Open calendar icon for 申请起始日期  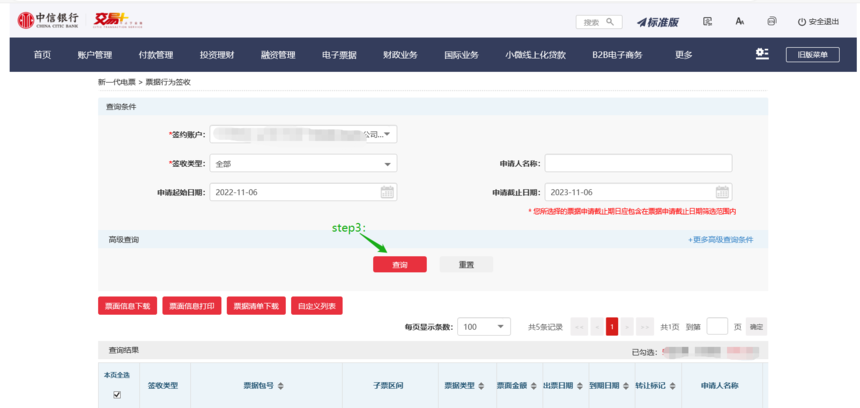(387, 192)
